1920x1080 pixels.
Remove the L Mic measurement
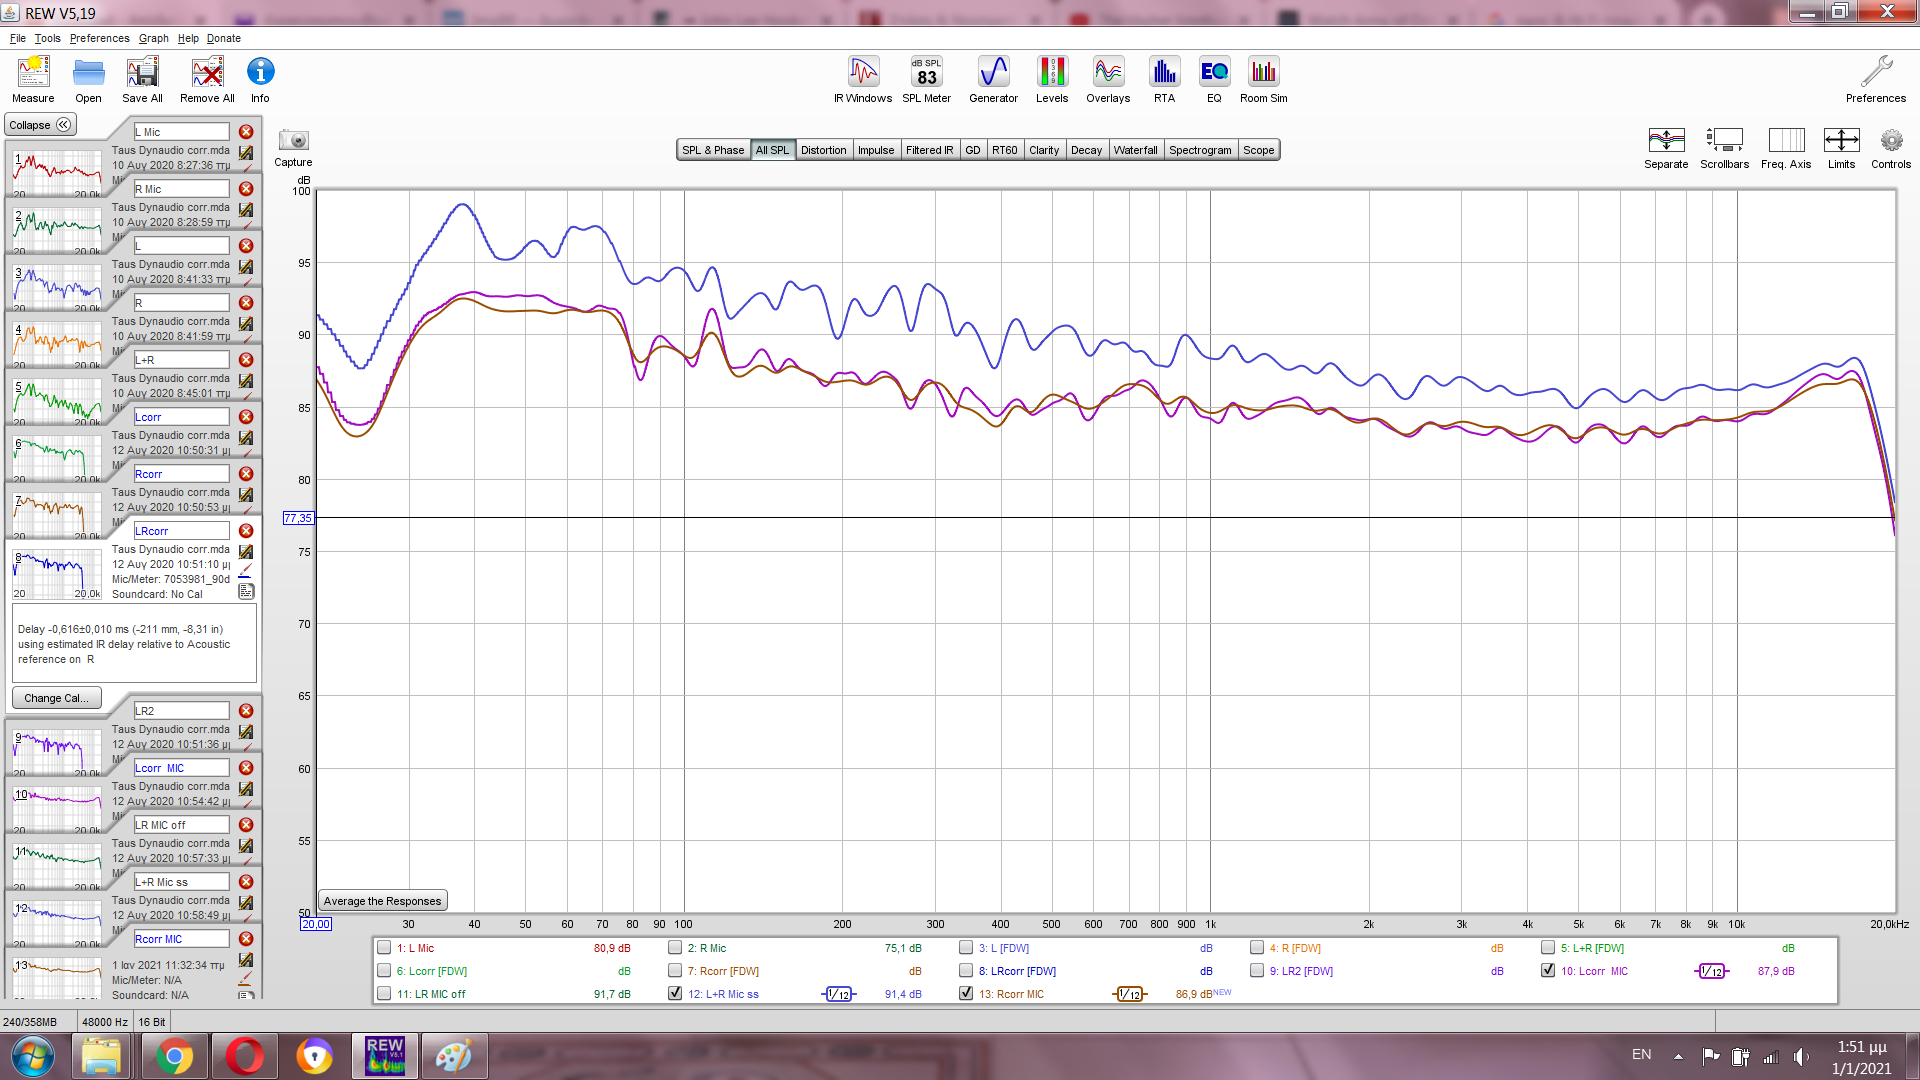pyautogui.click(x=246, y=132)
